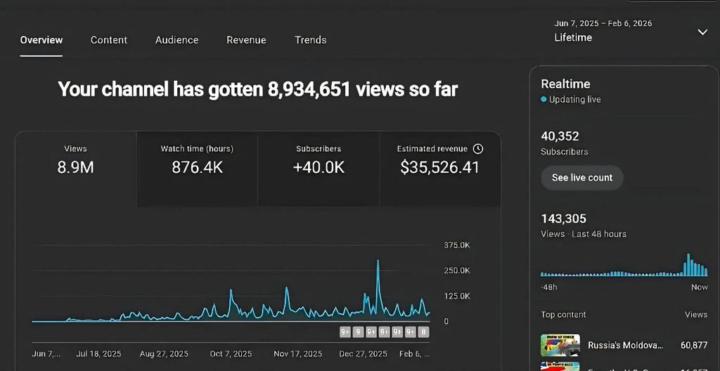The height and width of the screenshot is (371, 720).
Task: Click the 40,352 subscribers count
Action: 560,136
